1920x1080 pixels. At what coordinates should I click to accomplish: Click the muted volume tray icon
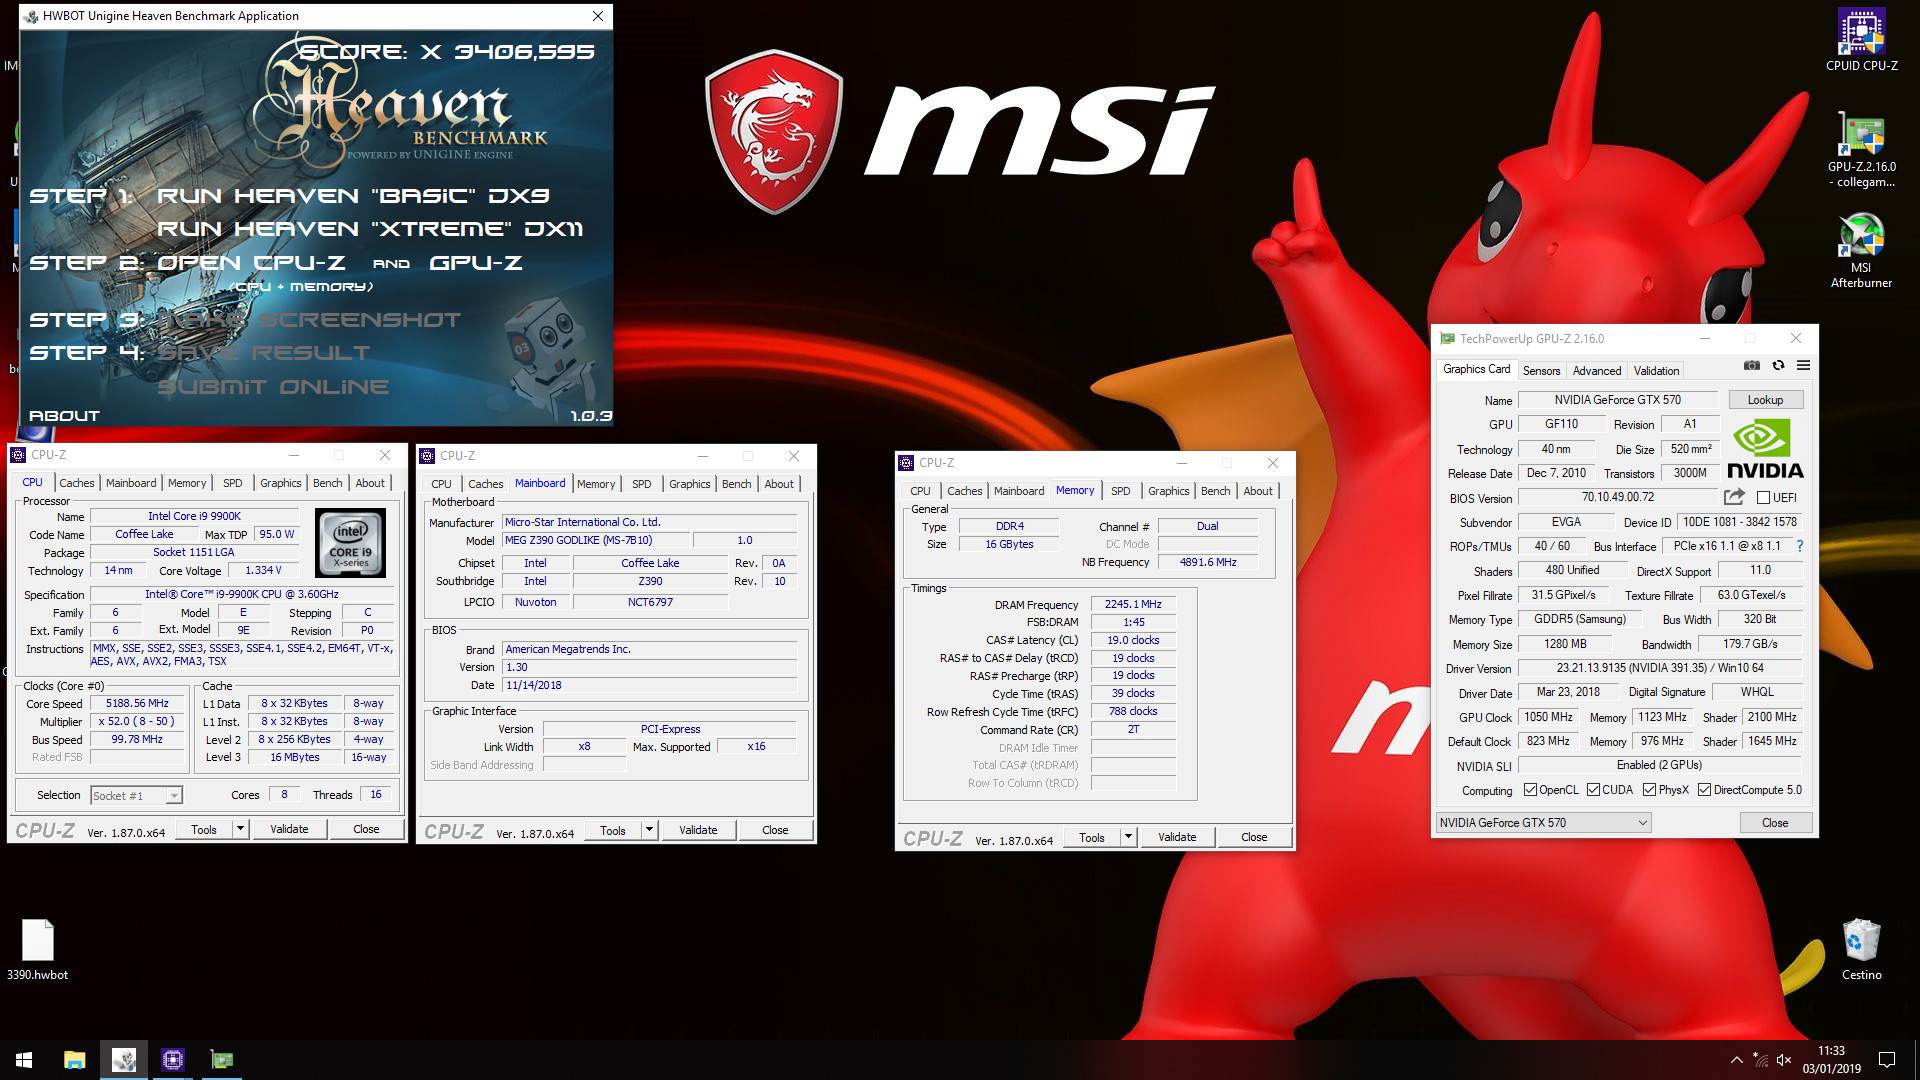(1785, 1060)
